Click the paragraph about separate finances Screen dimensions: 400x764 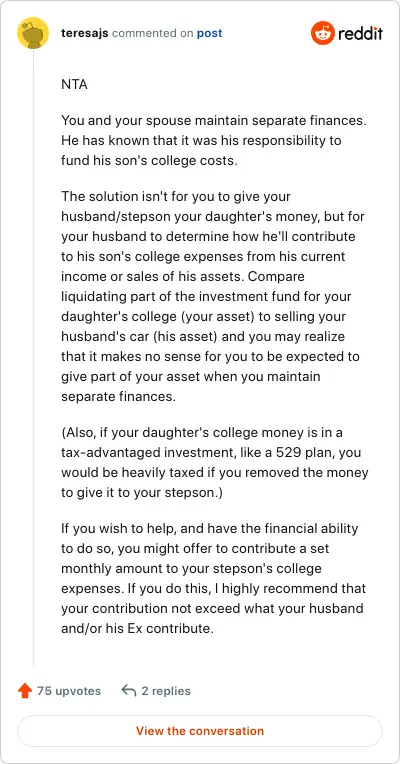coord(213,140)
